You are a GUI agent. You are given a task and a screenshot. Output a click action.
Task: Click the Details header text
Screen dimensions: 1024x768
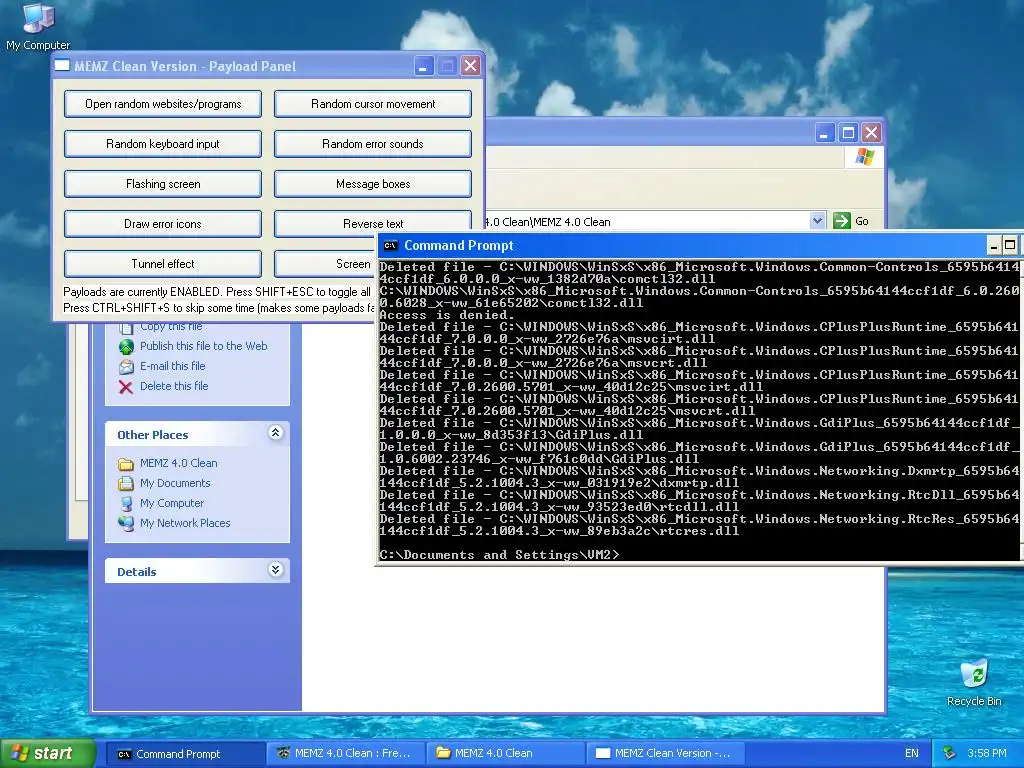tap(136, 572)
